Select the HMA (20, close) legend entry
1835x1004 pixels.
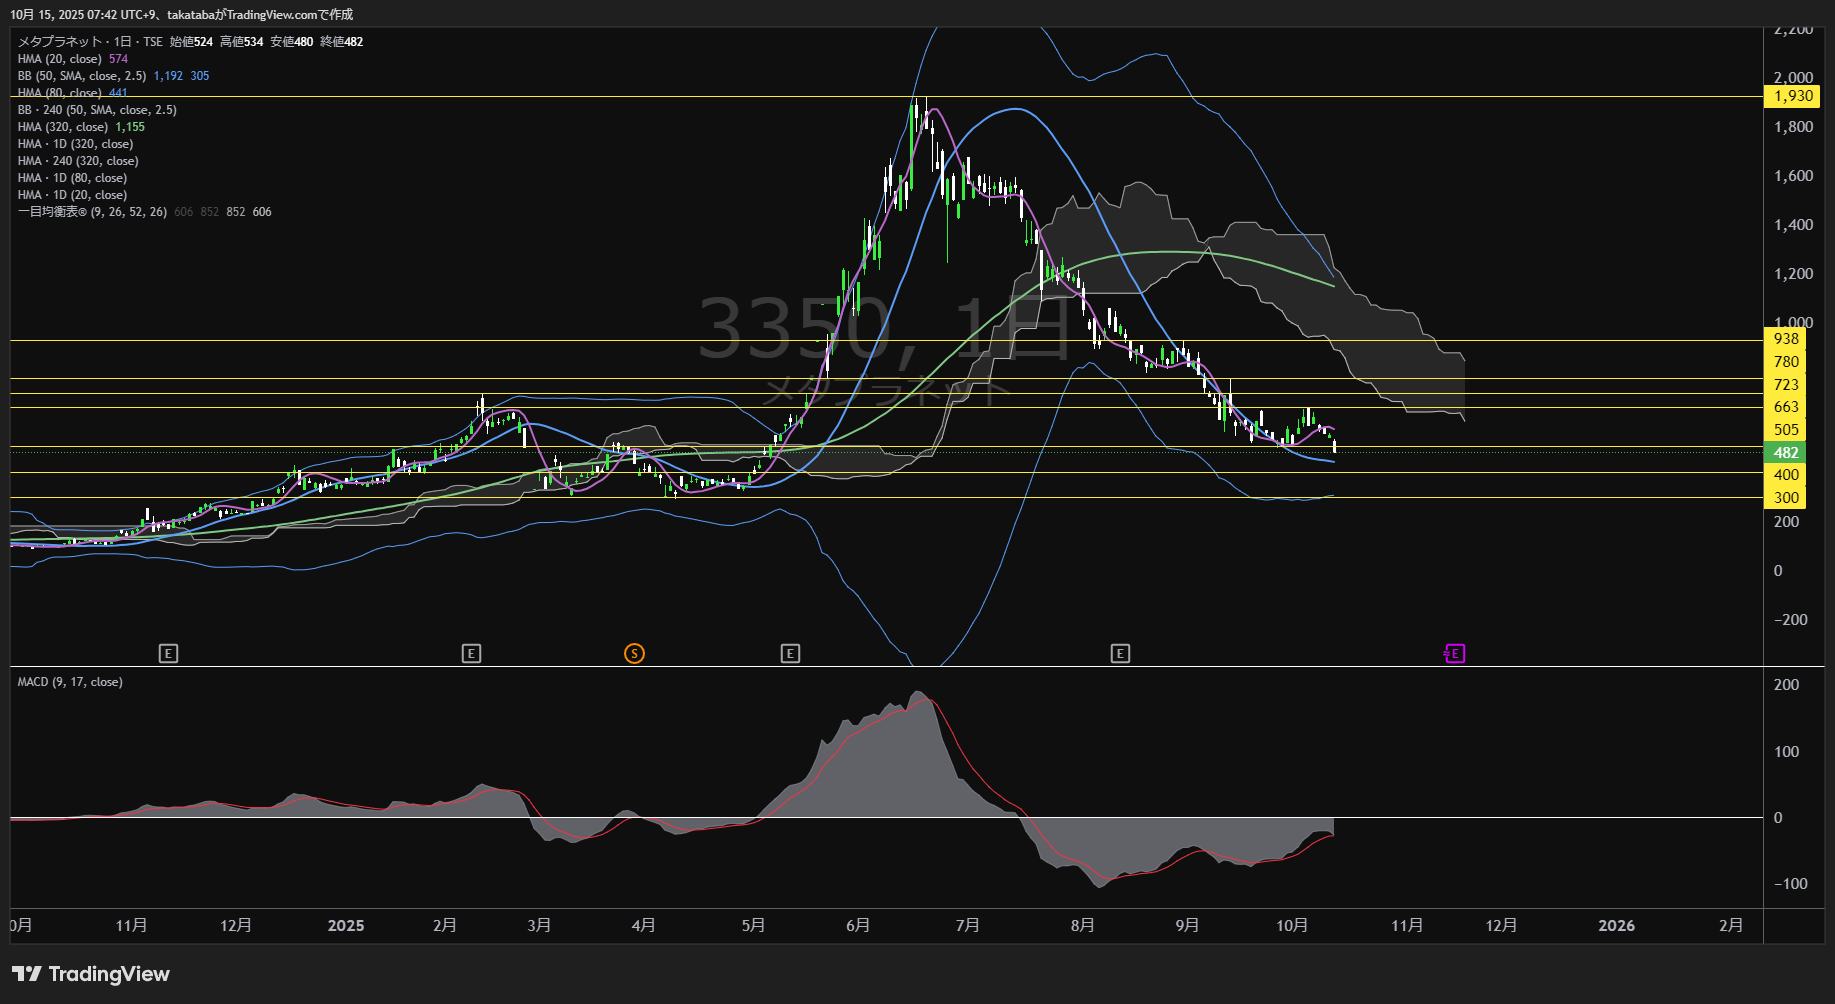(x=60, y=59)
